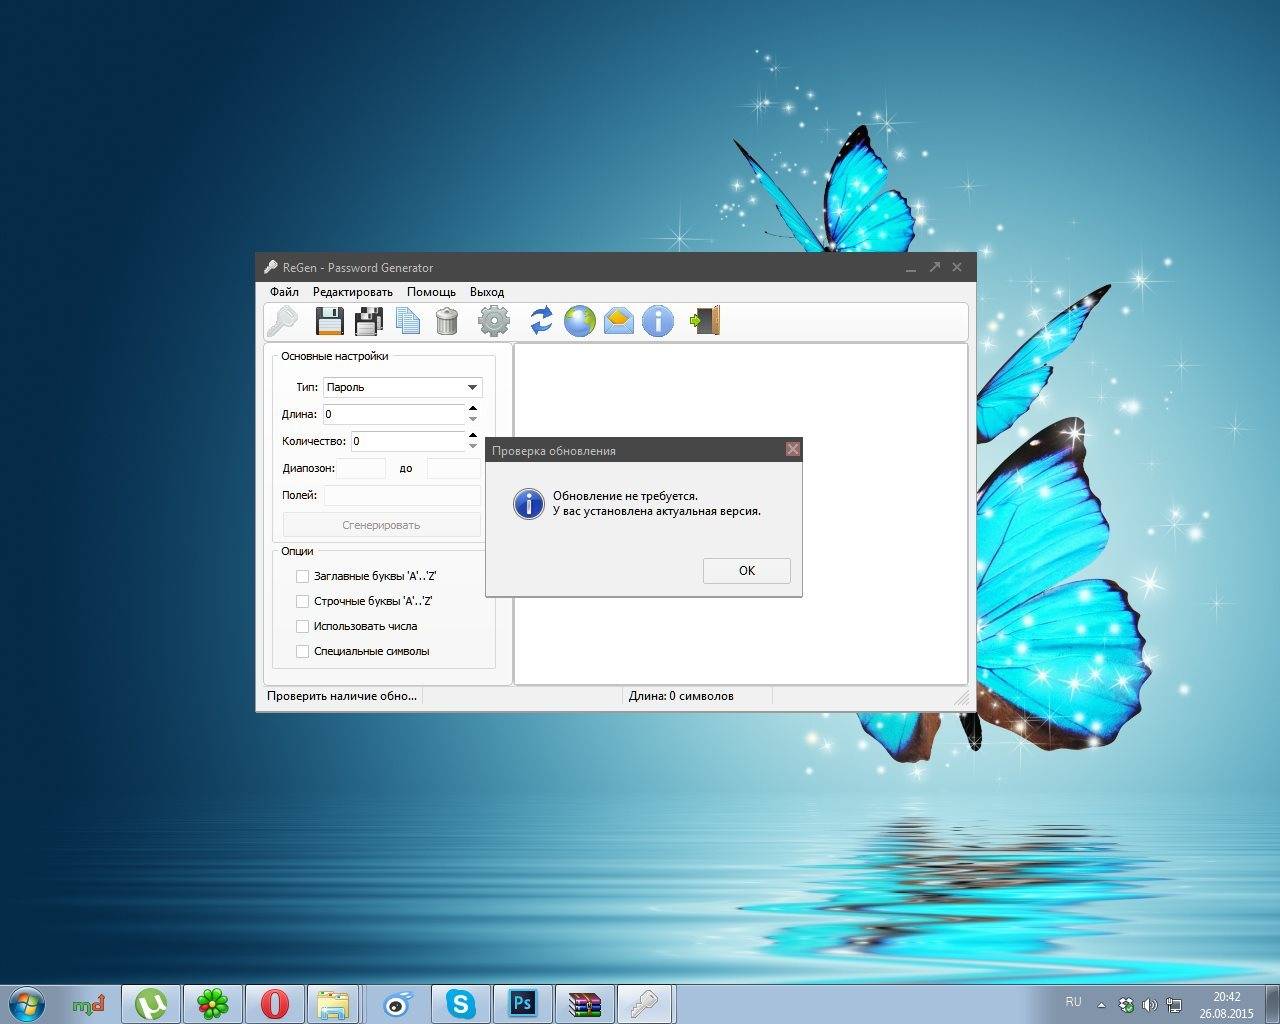Click the ReGen key icon on taskbar
The width and height of the screenshot is (1280, 1024).
point(645,1004)
